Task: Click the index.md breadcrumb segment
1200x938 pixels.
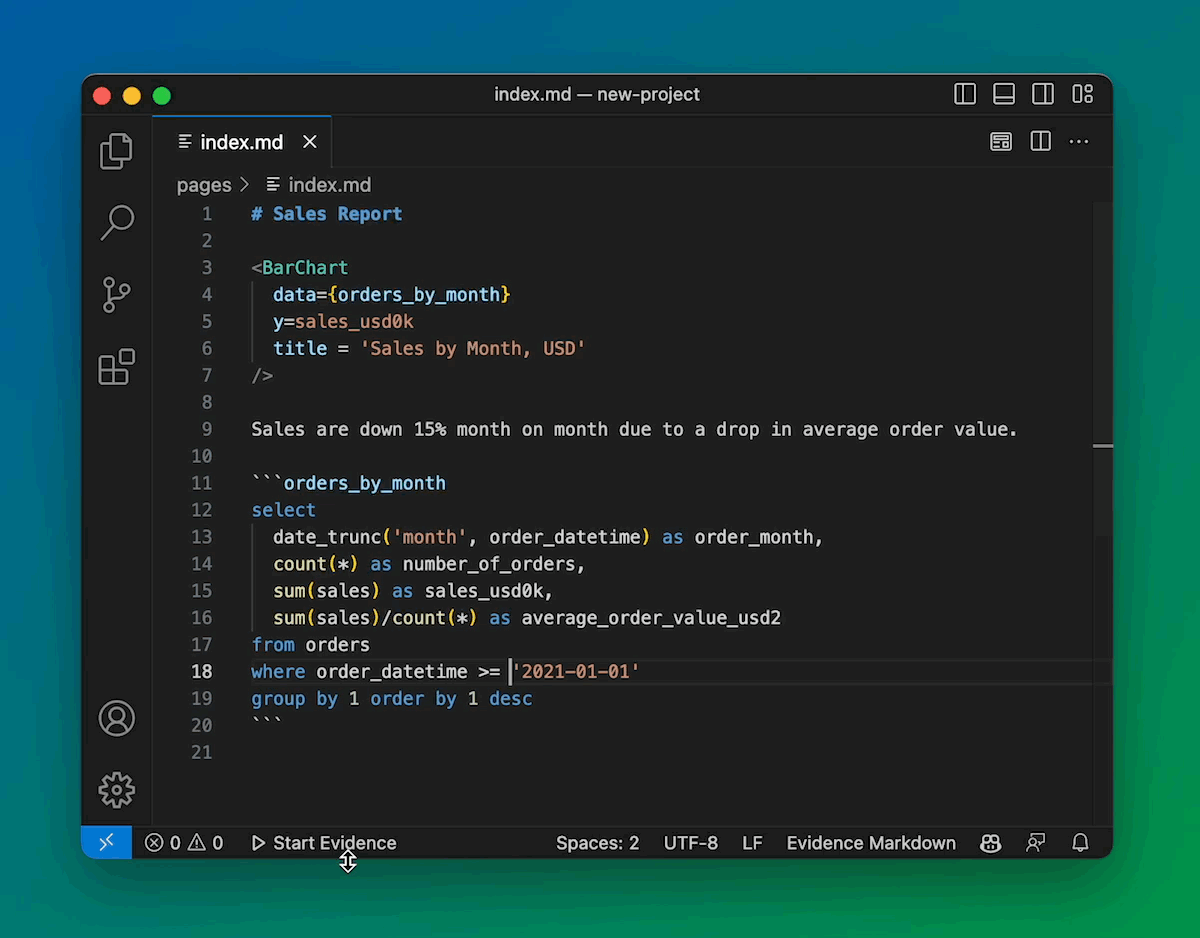Action: click(329, 185)
